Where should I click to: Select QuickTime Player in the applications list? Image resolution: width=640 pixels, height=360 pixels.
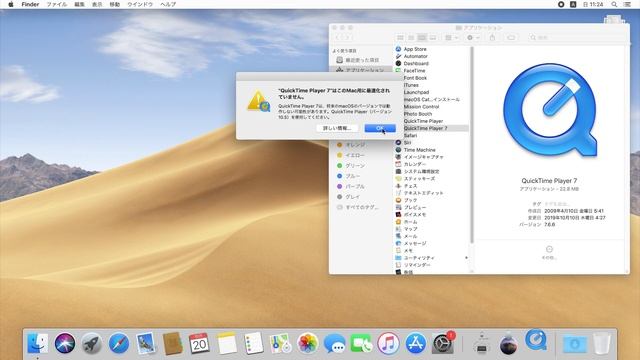[423, 121]
